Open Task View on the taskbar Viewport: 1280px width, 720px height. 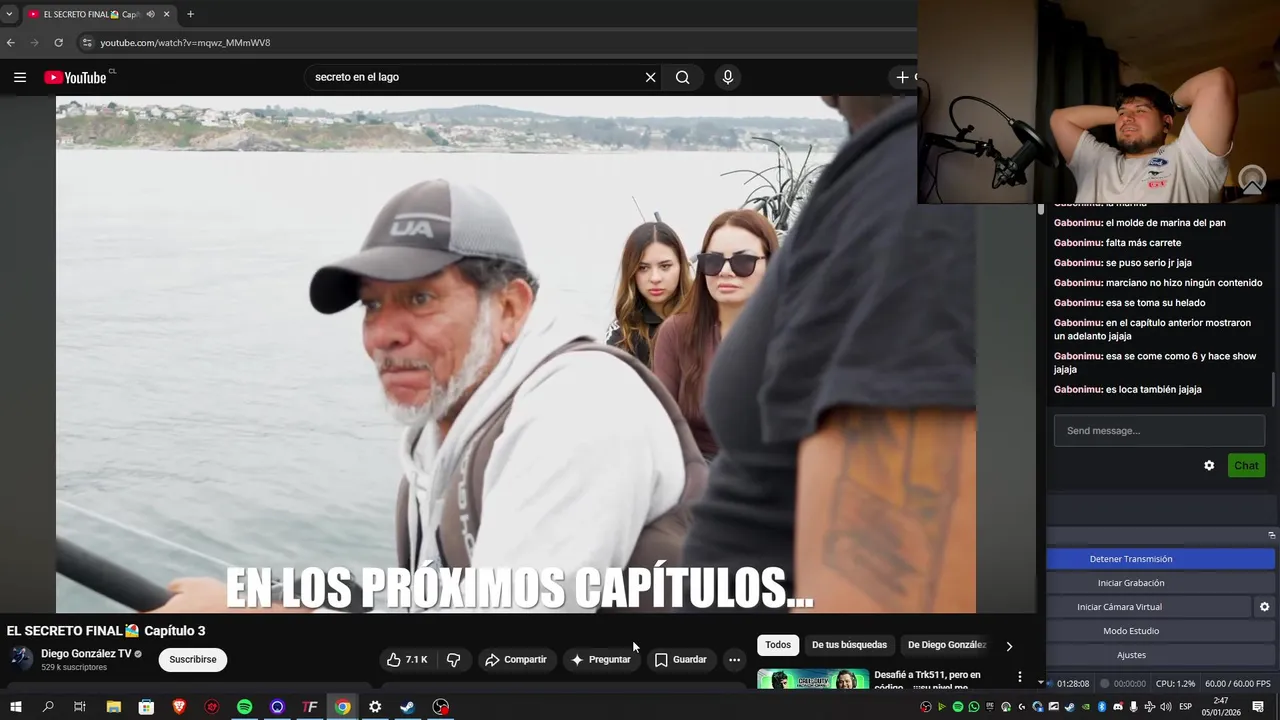pyautogui.click(x=80, y=707)
